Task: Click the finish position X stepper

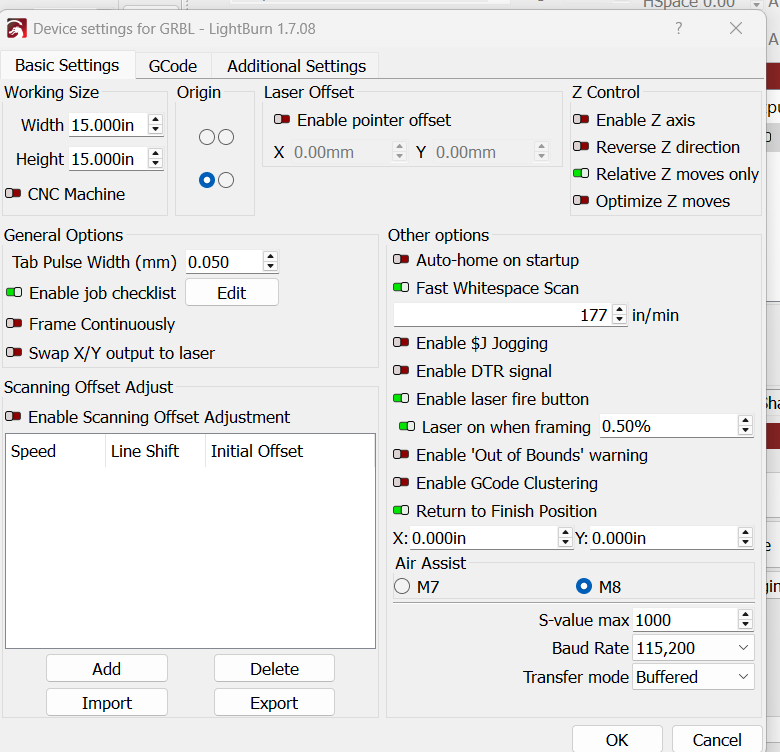Action: 565,538
